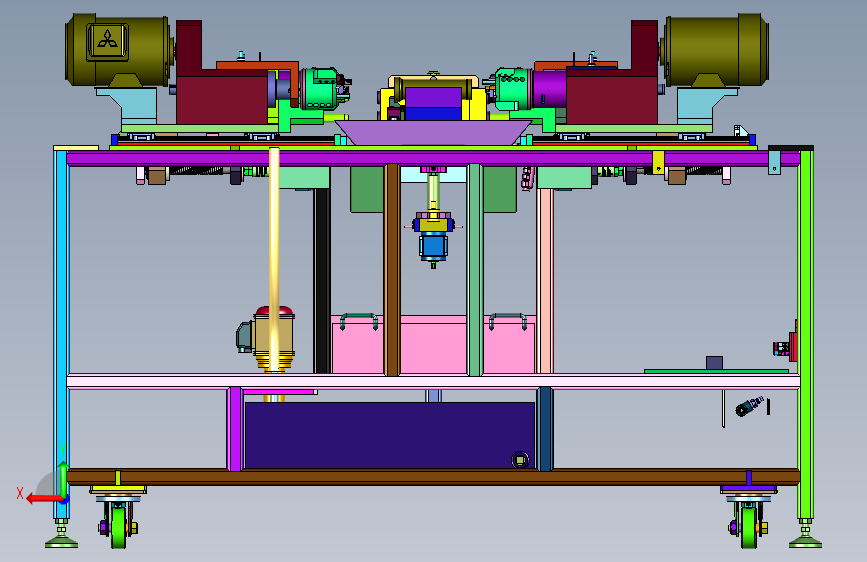Image resolution: width=867 pixels, height=562 pixels.
Task: Pick the right green chuck
Action: (x=513, y=89)
